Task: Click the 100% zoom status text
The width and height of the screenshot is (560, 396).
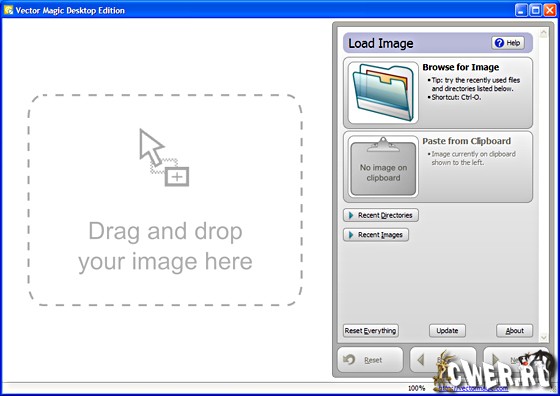Action: 416,388
